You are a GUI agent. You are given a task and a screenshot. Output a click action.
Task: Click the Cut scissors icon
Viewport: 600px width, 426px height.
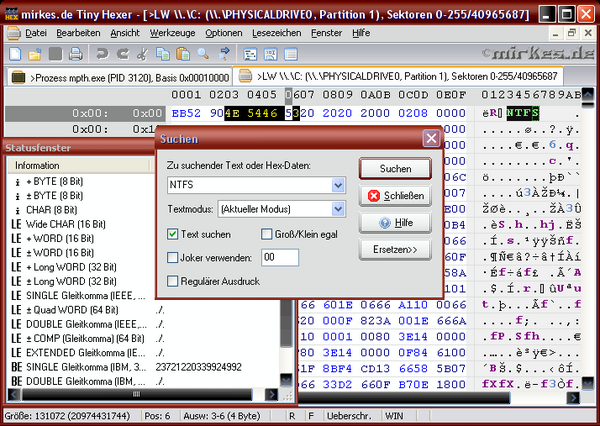(142, 54)
